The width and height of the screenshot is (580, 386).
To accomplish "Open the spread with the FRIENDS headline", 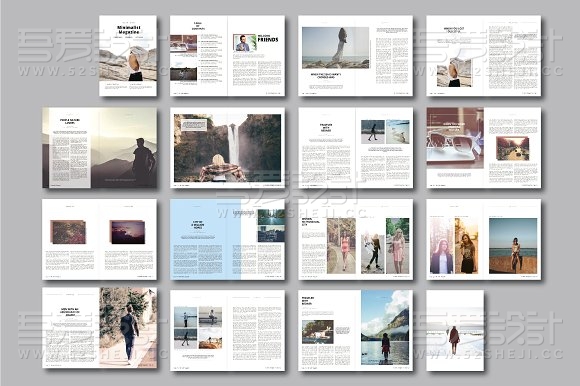I will [227, 56].
